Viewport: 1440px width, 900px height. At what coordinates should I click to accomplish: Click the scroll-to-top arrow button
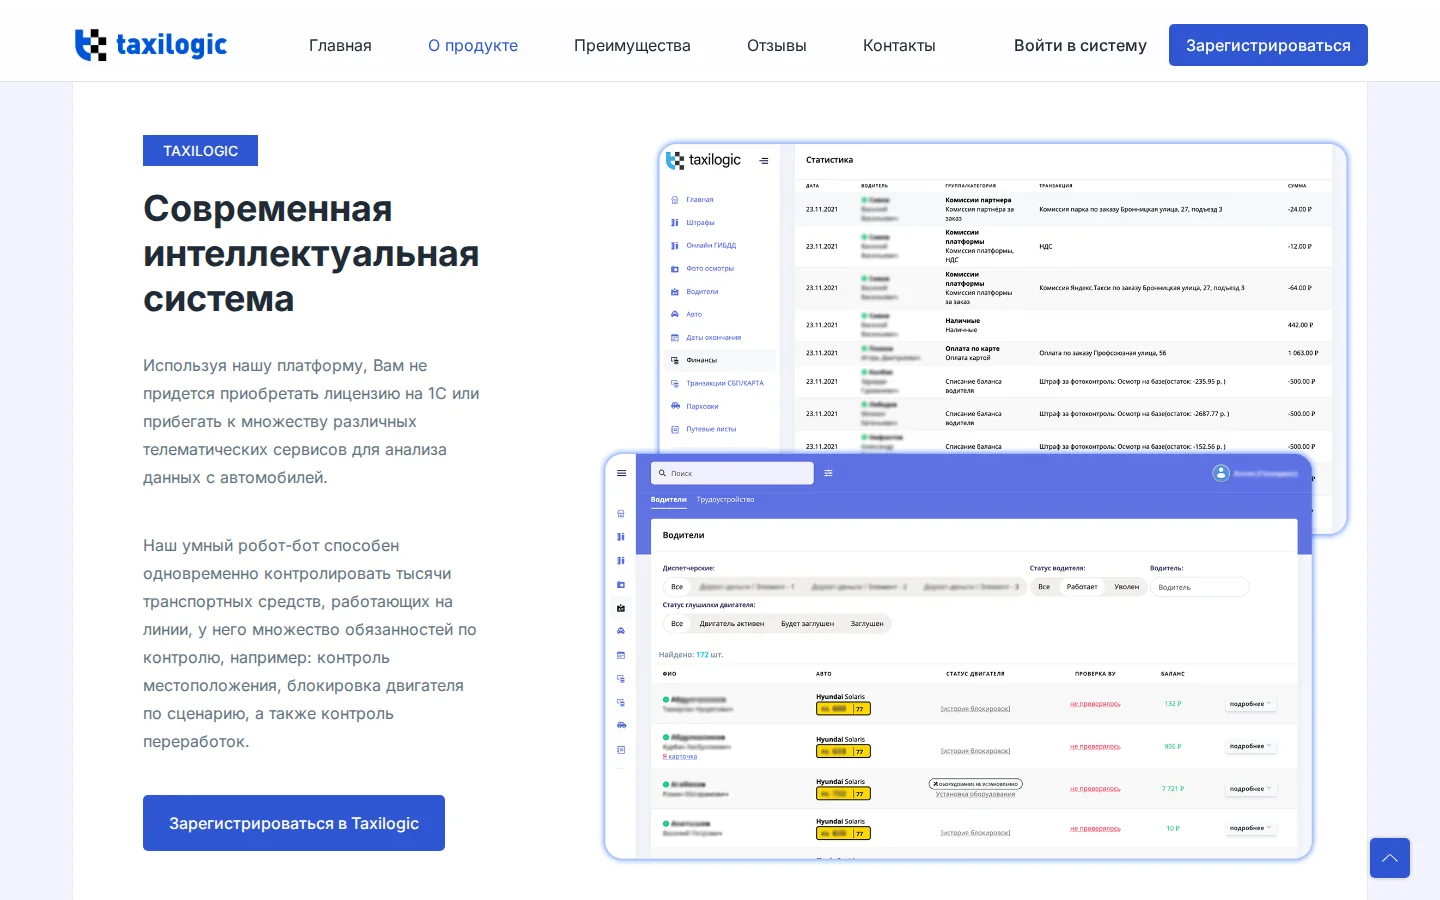1390,858
